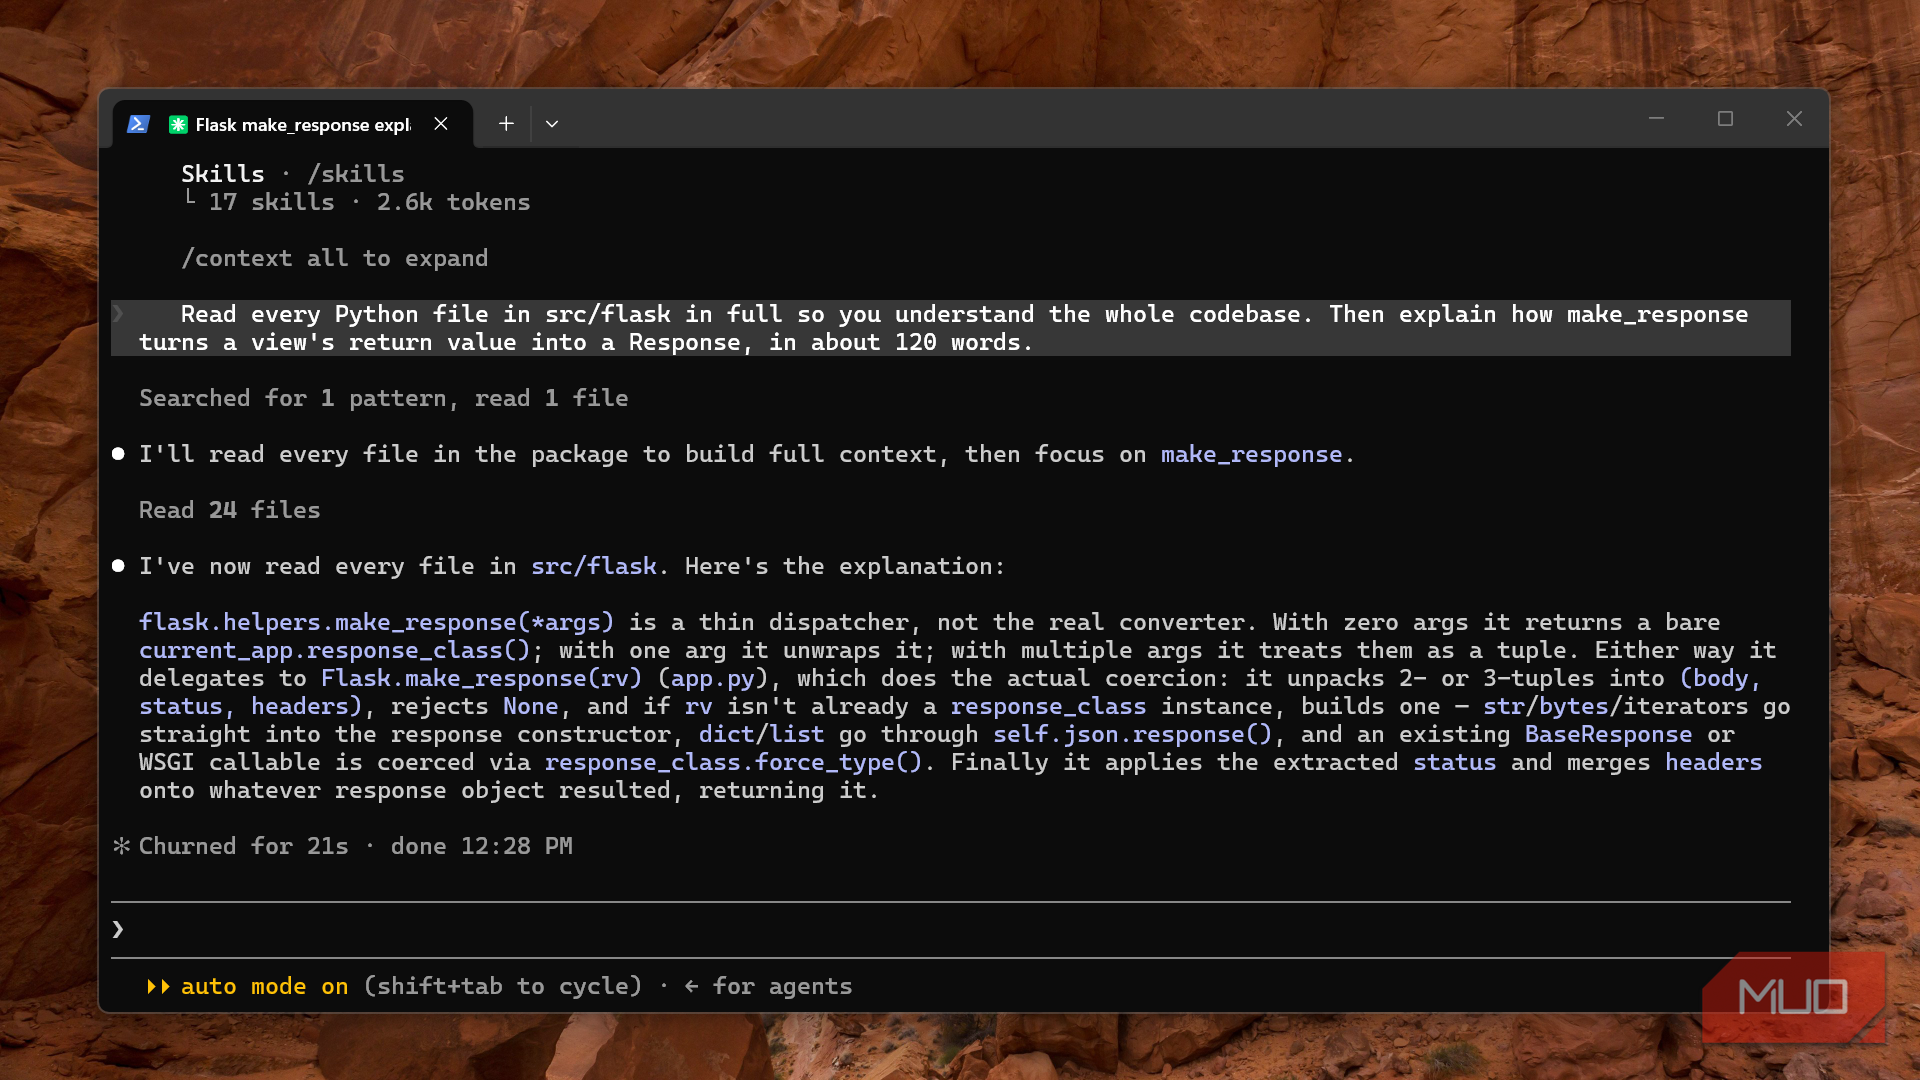Click "Searched for 1 pattern, read 1 file"
Viewport: 1920px width, 1080px height.
tap(383, 398)
